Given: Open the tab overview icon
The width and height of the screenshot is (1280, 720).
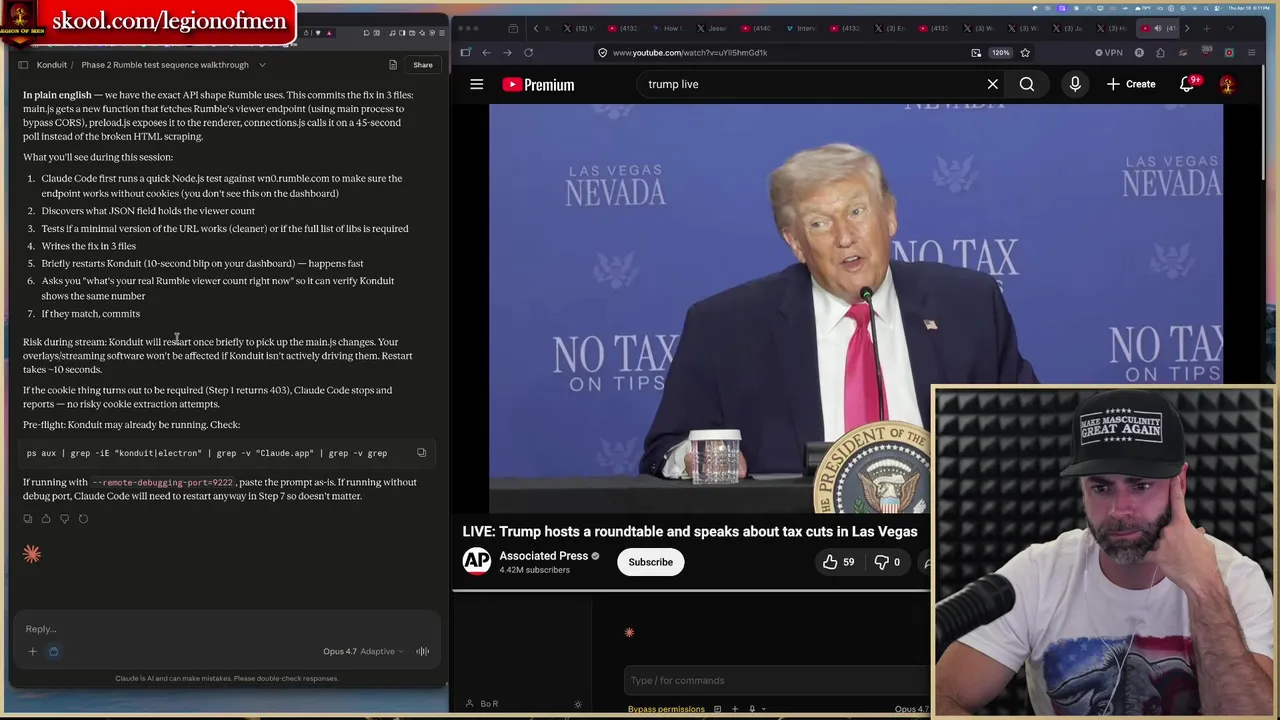Looking at the screenshot, I should pos(513,28).
